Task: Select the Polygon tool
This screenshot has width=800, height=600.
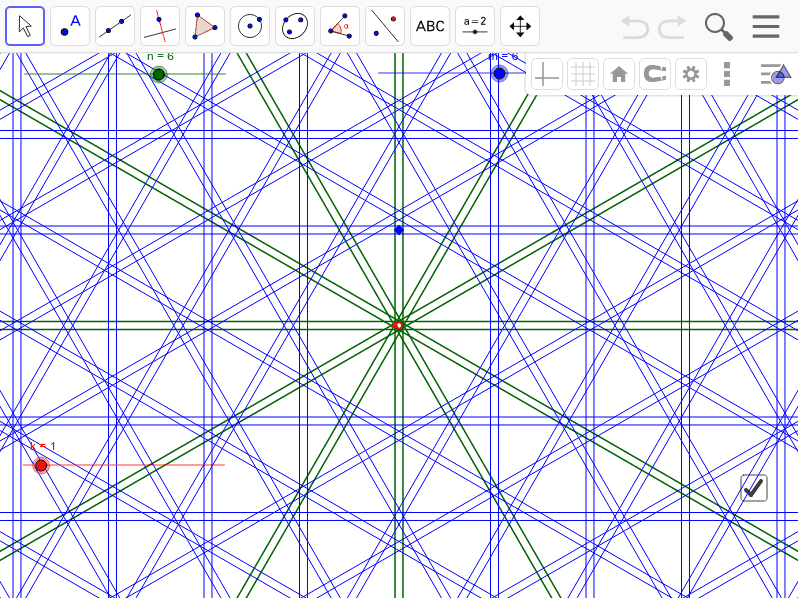Action: tap(205, 26)
